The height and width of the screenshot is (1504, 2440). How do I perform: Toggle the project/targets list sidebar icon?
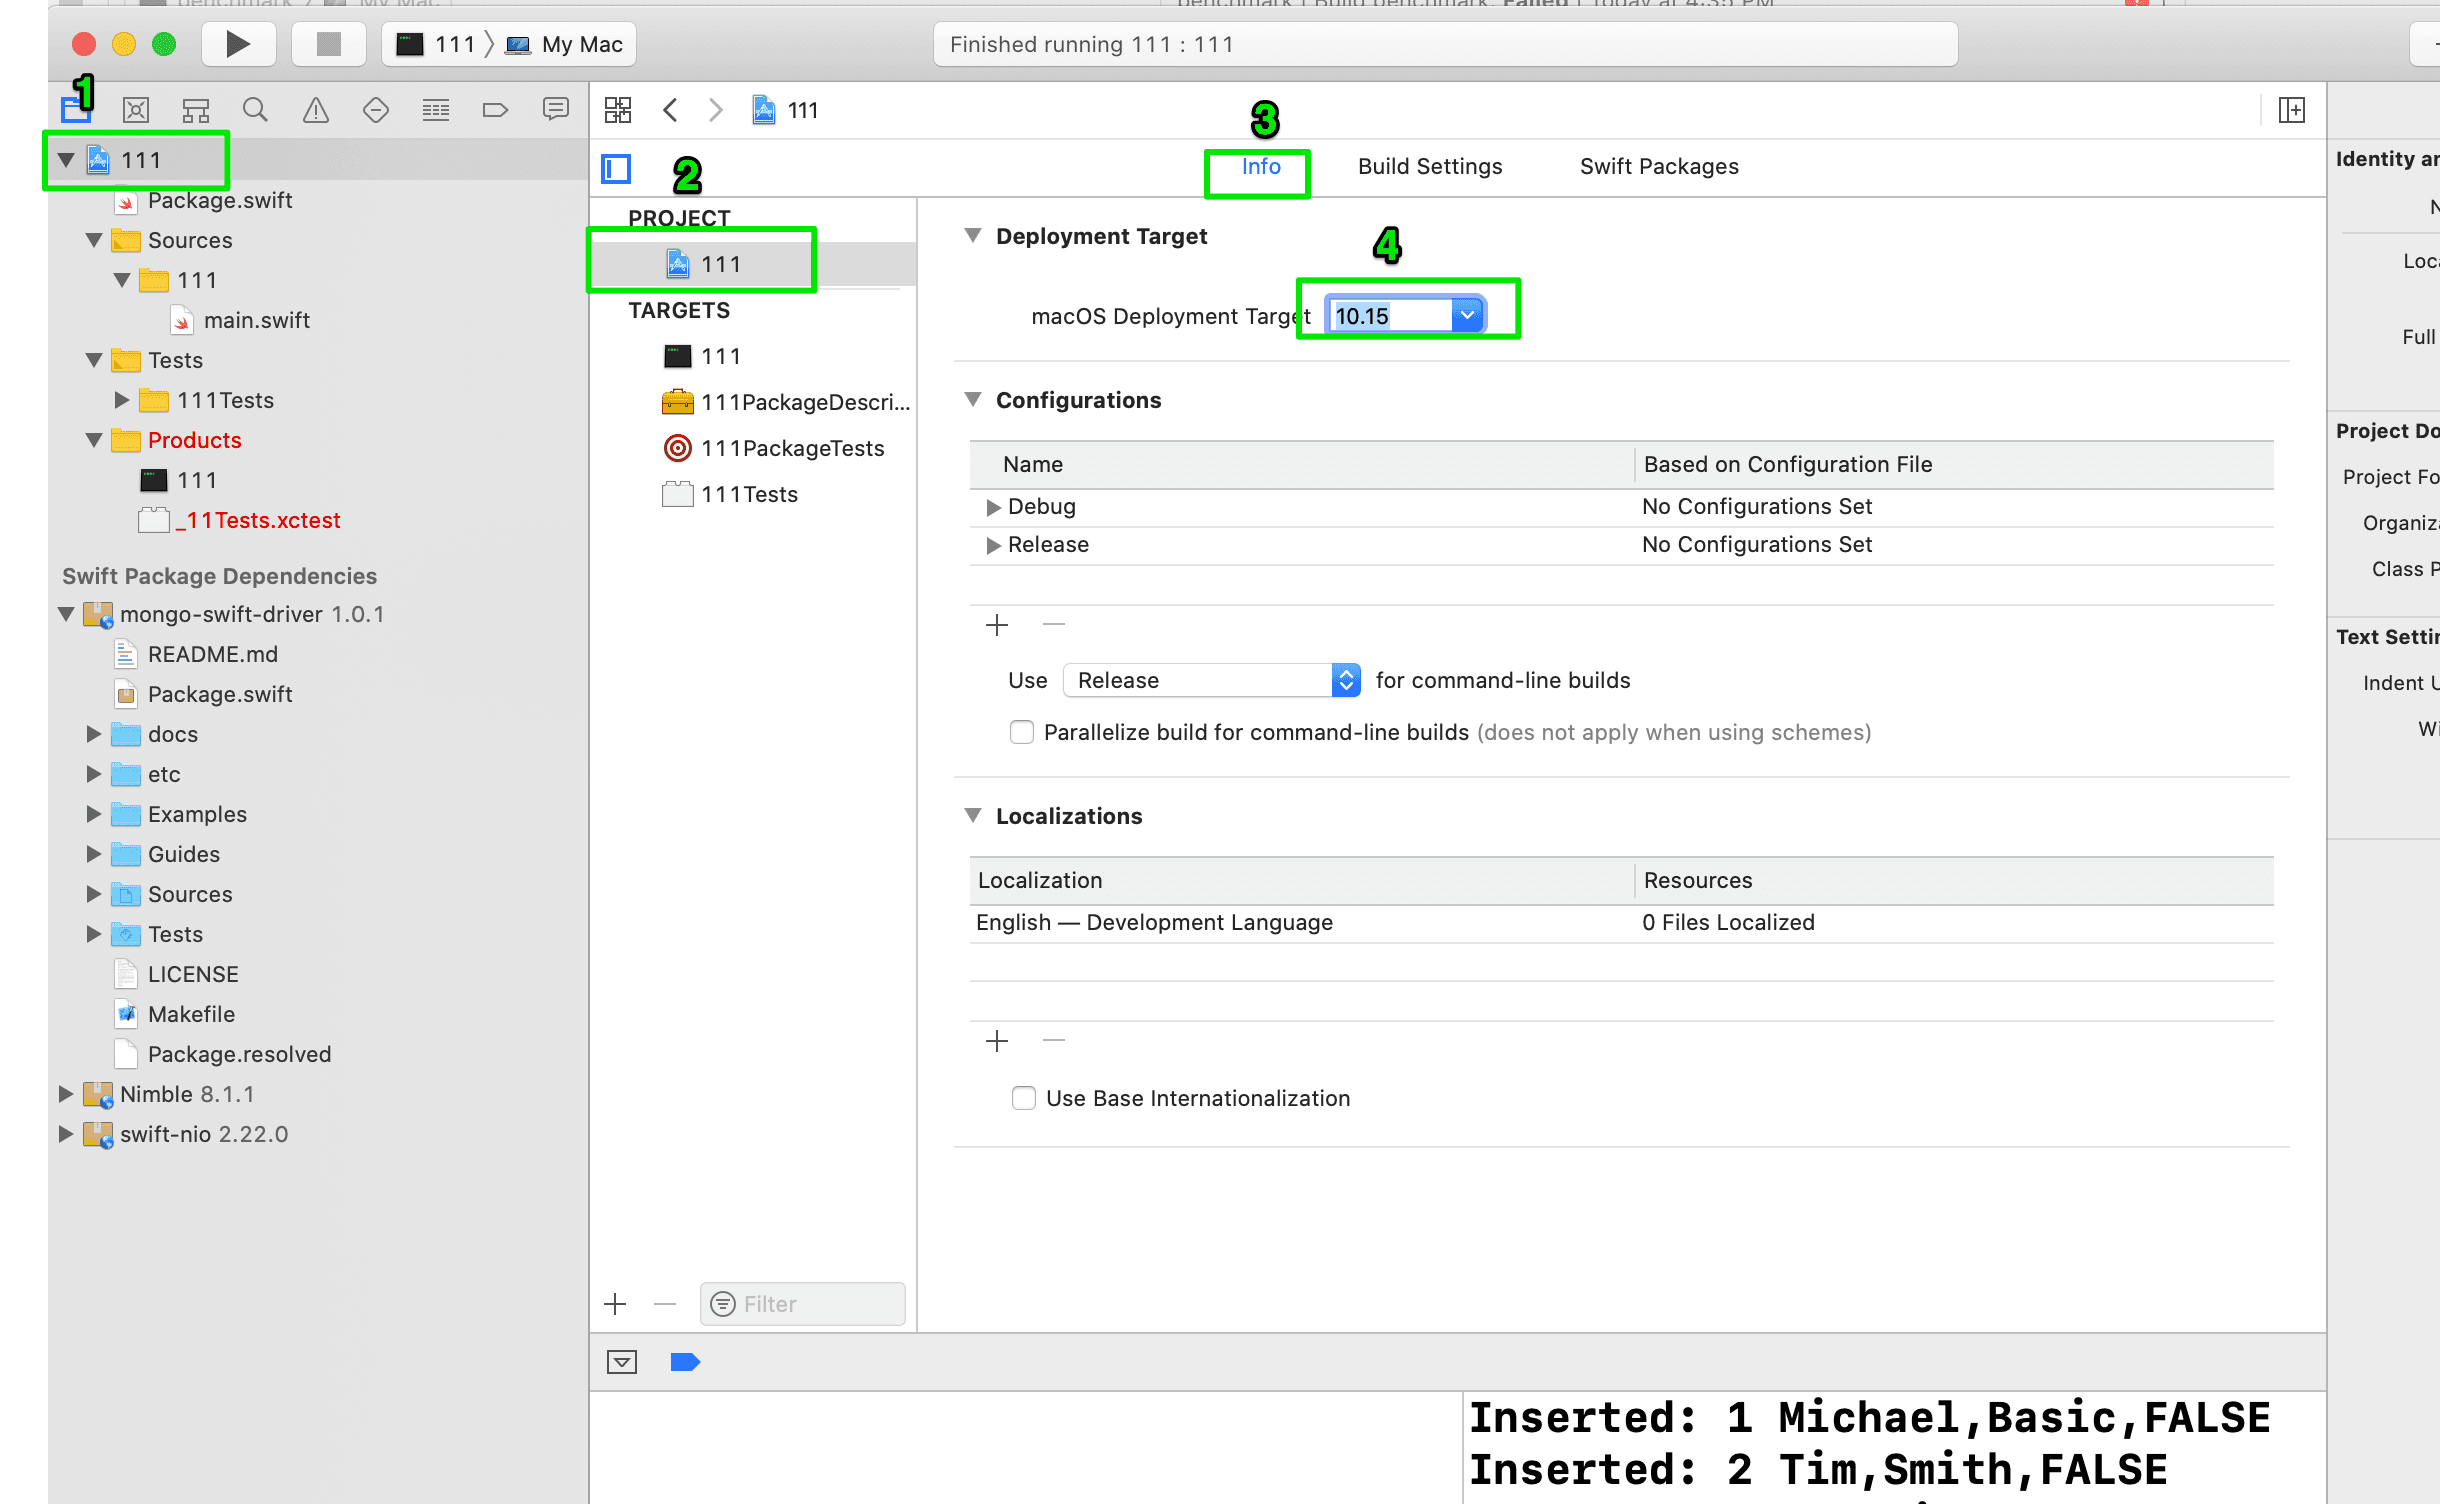[x=616, y=168]
